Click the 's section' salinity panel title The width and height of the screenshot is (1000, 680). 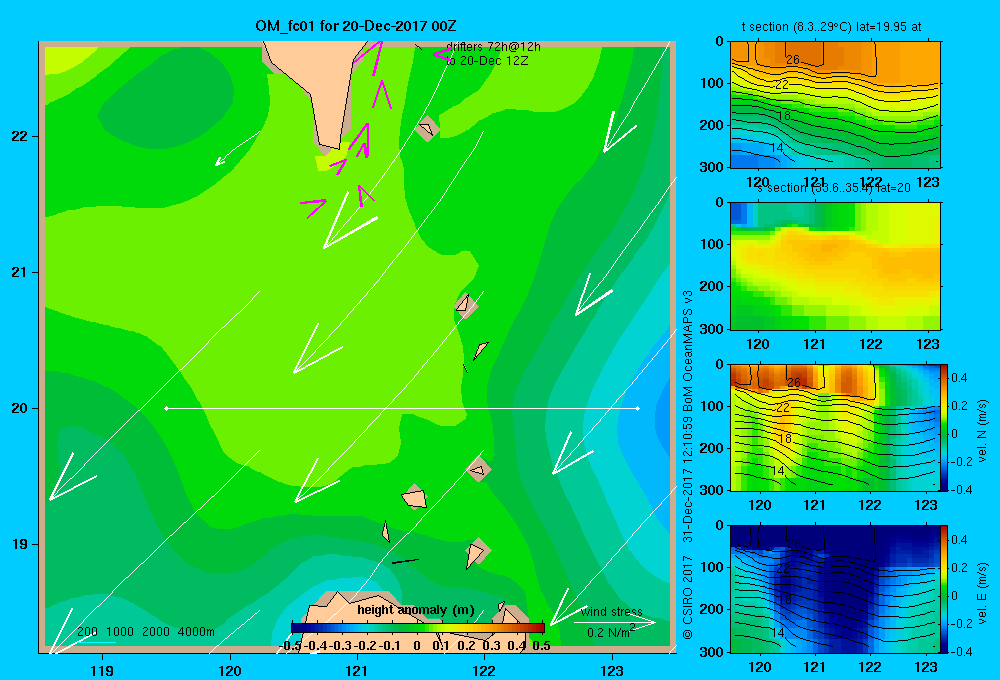(x=833, y=188)
